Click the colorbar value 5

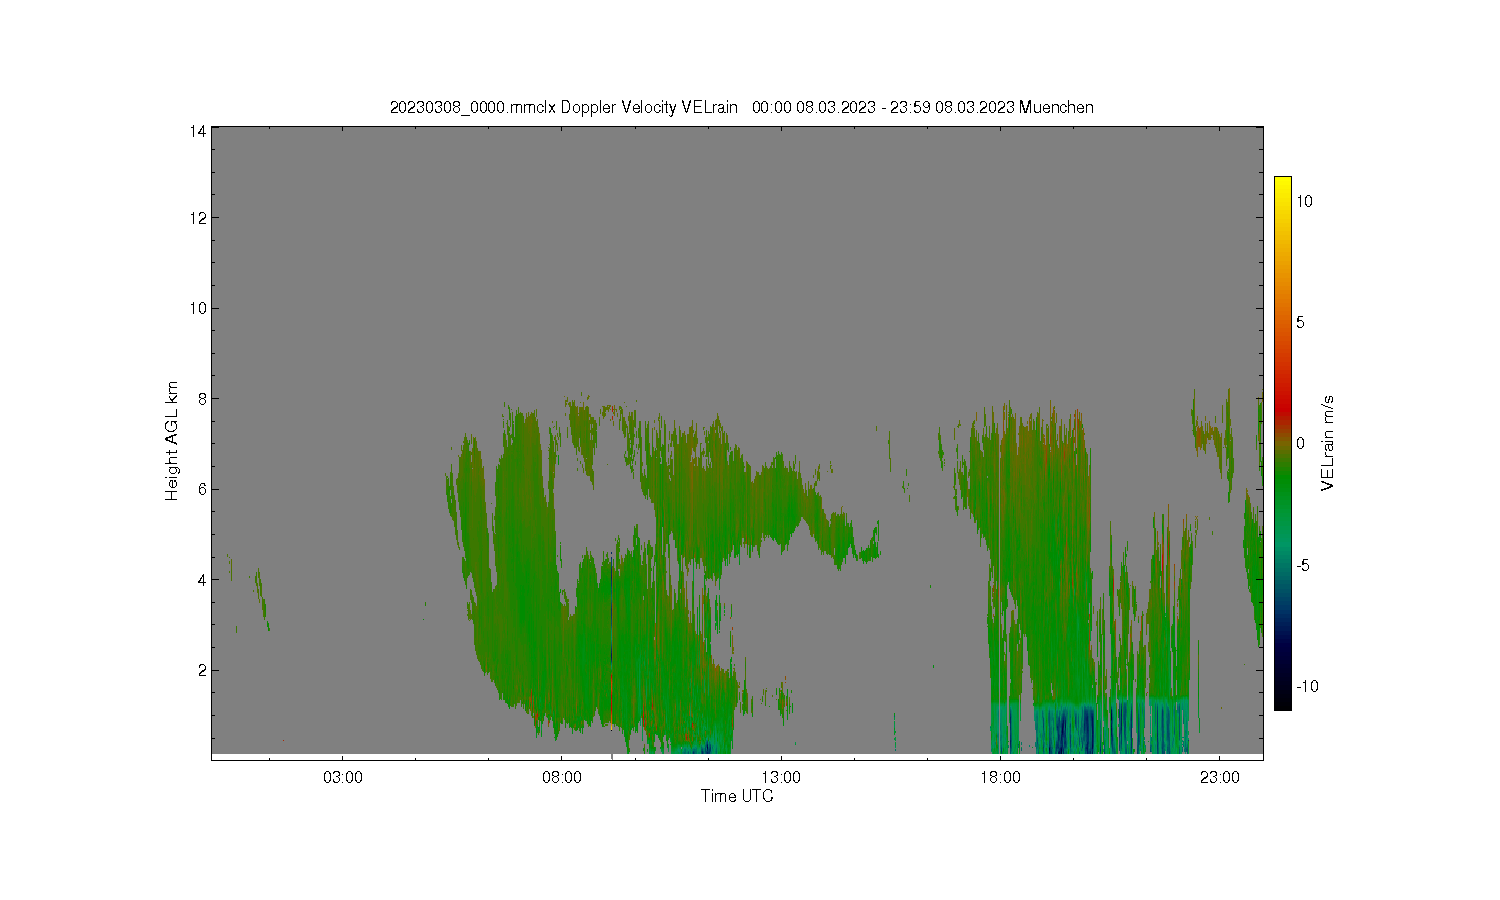pos(1301,322)
